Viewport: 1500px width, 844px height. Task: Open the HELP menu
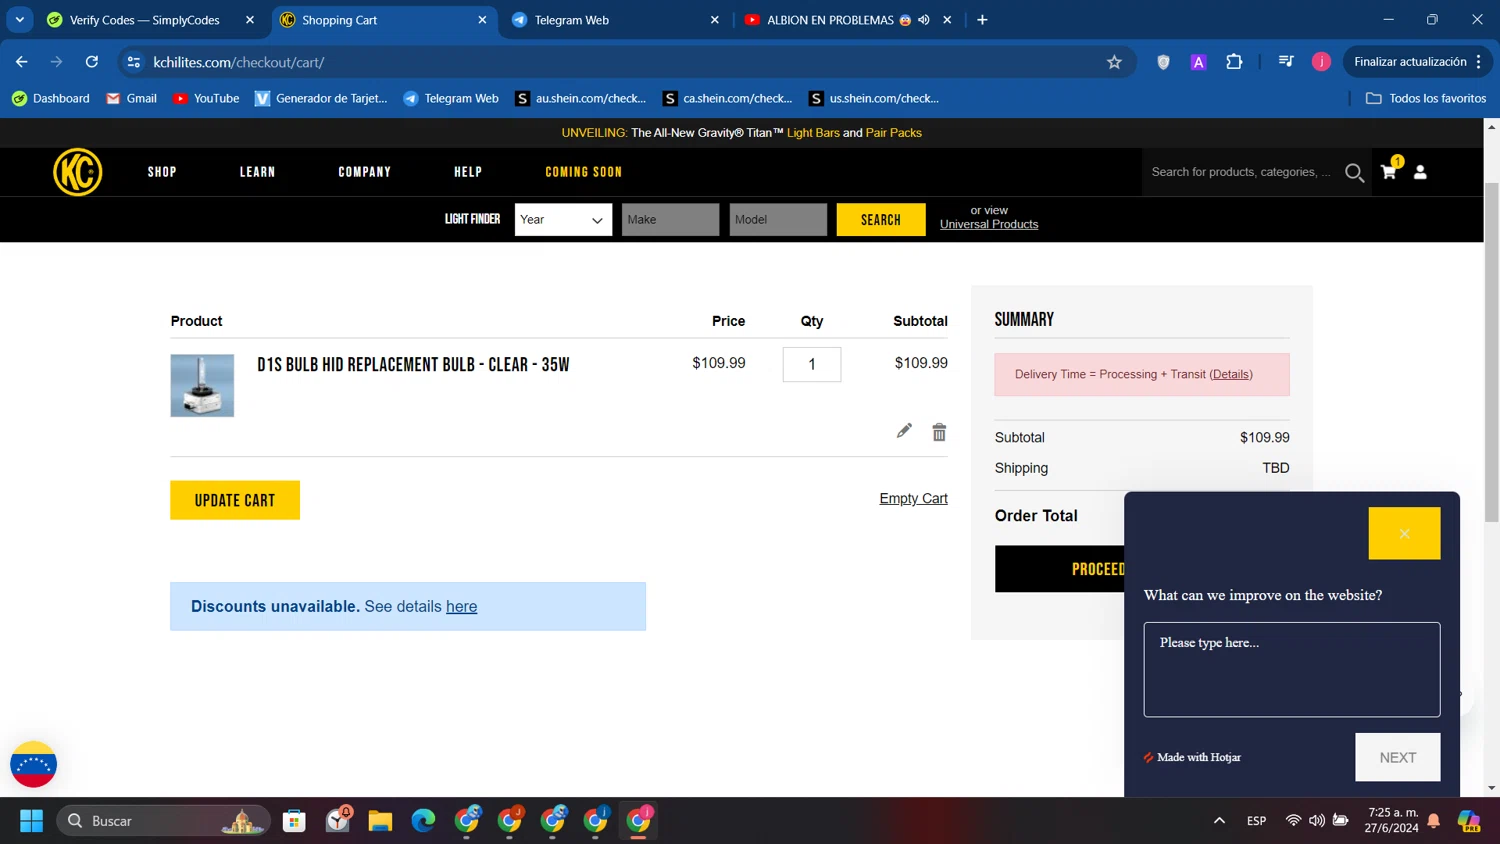[468, 172]
